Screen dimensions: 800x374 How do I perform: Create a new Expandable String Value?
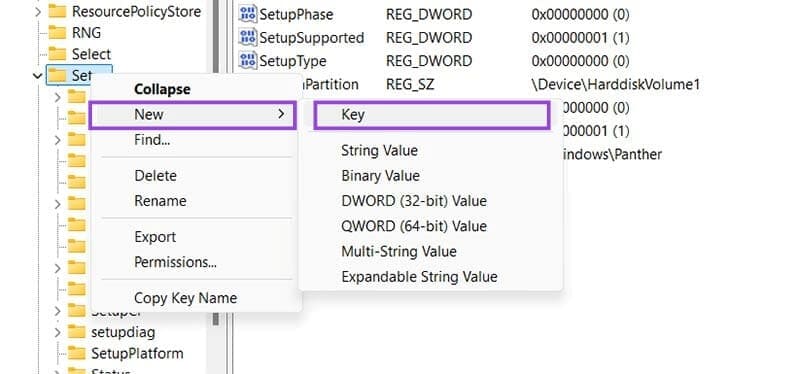pos(419,277)
